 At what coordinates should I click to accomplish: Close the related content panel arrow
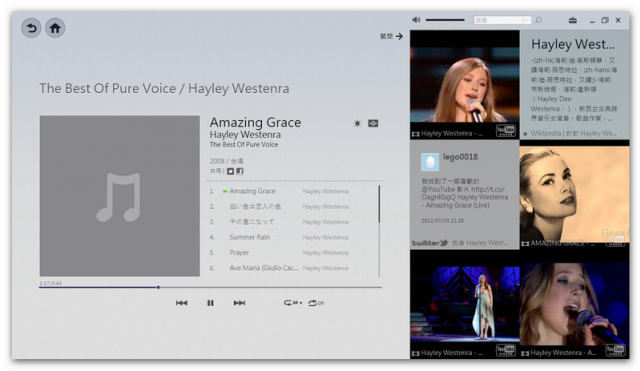399,36
